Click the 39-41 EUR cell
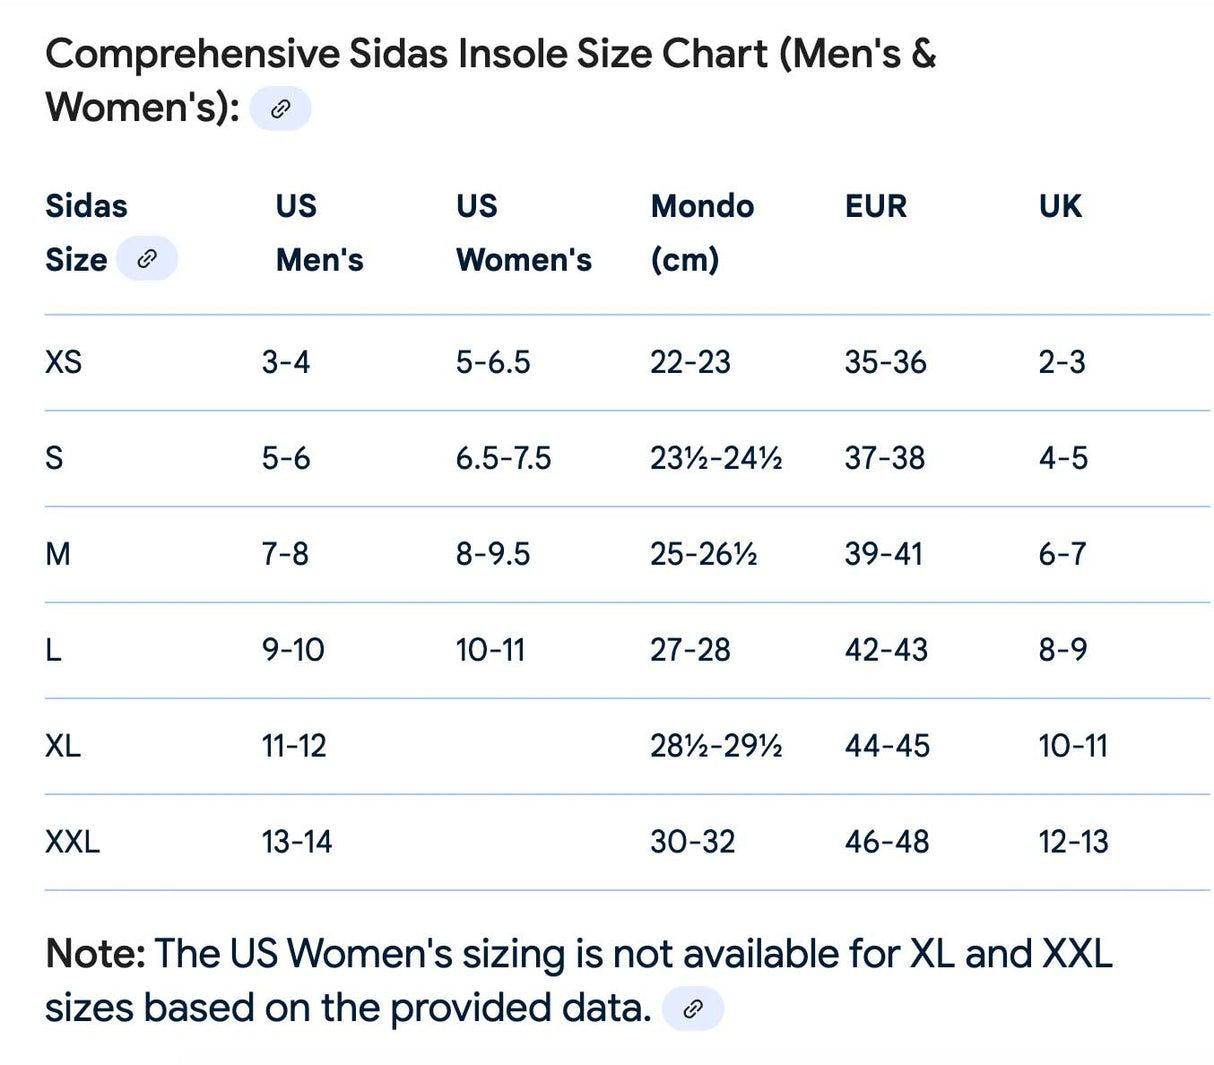The width and height of the screenshot is (1214, 1065). point(883,554)
